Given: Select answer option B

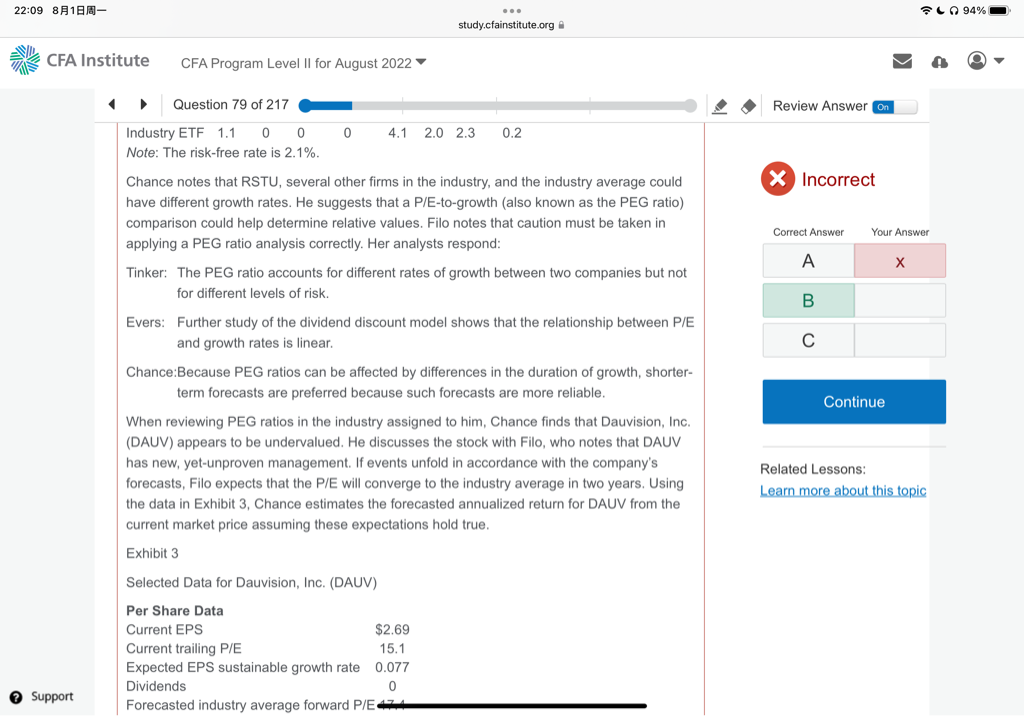Looking at the screenshot, I should click(808, 301).
